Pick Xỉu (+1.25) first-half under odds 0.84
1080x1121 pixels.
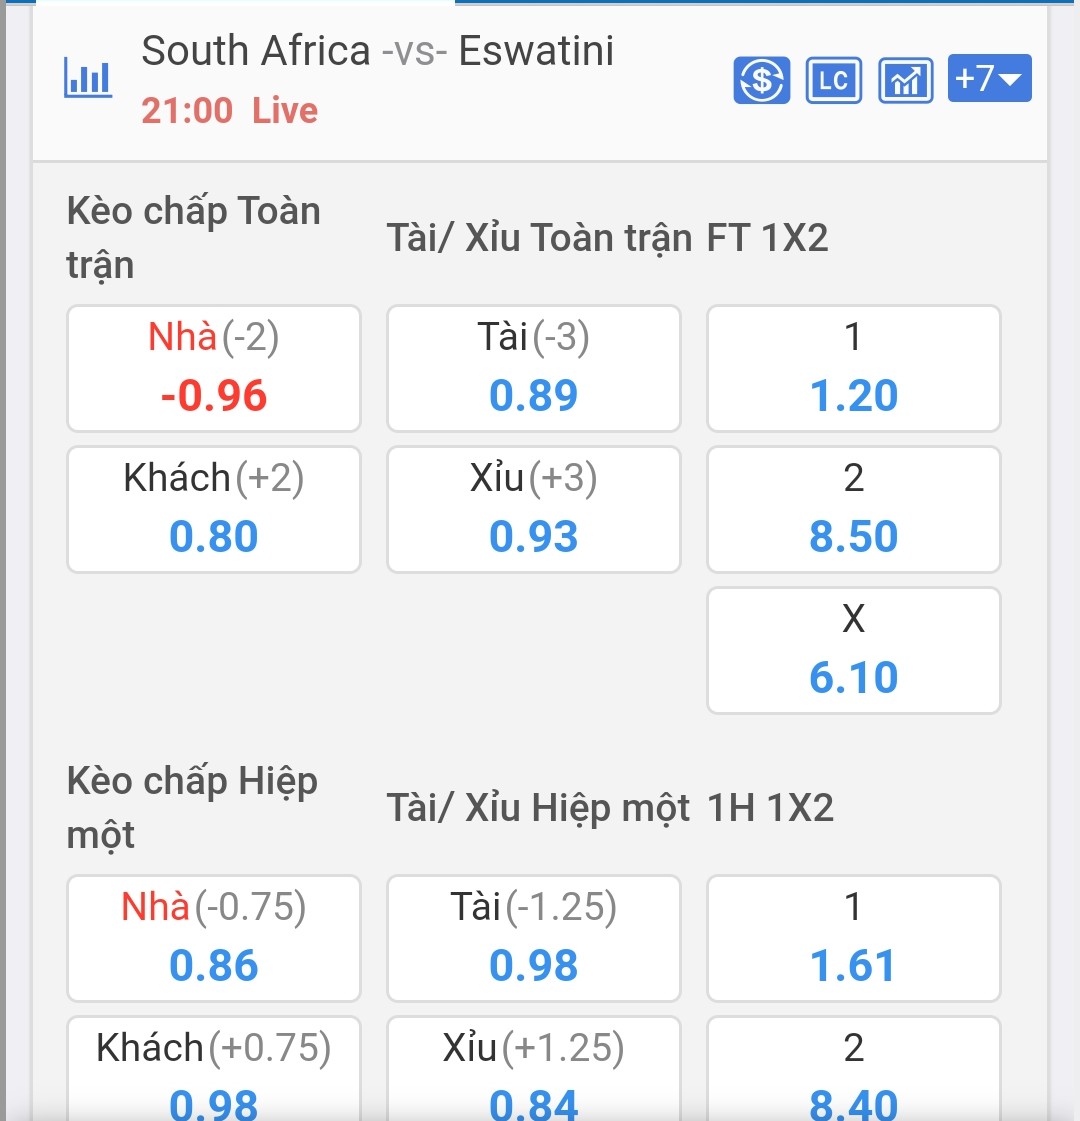click(x=534, y=1070)
